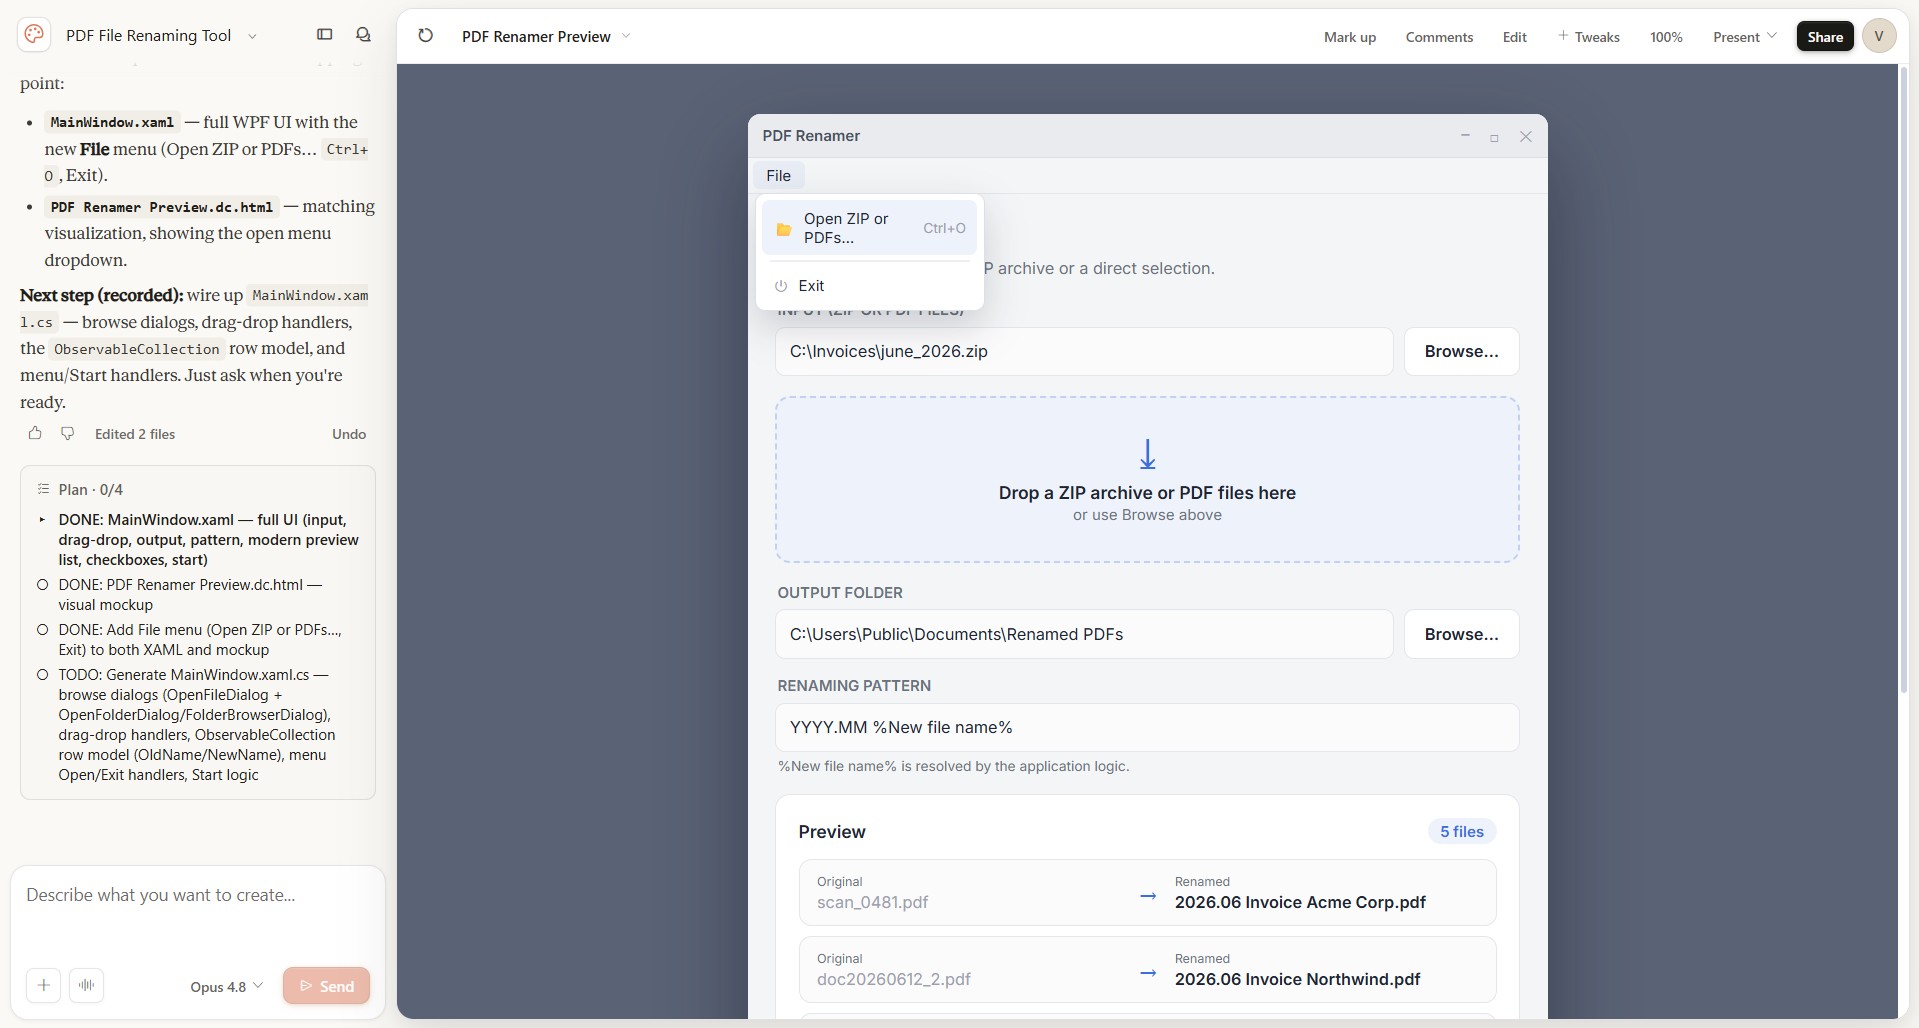The height and width of the screenshot is (1028, 1919).
Task: Click 2026.06 Invoice Northwind.pdf
Action: (x=1297, y=979)
